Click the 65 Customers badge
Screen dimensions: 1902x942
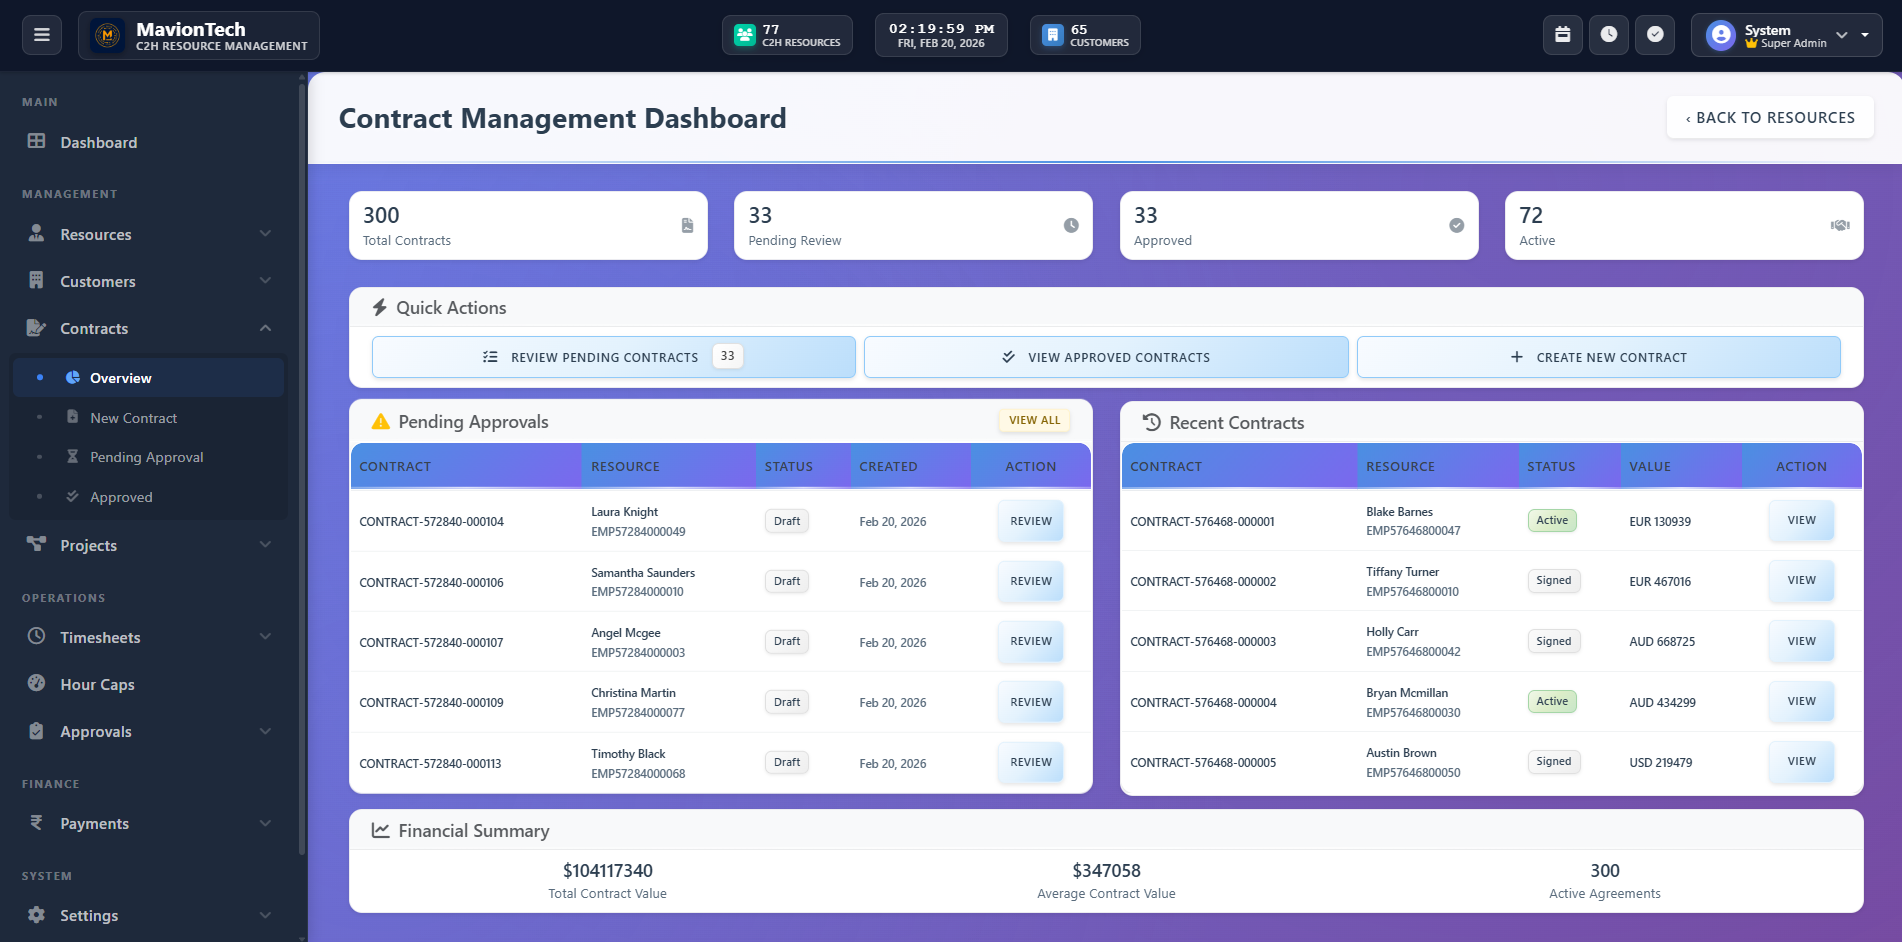1085,36
